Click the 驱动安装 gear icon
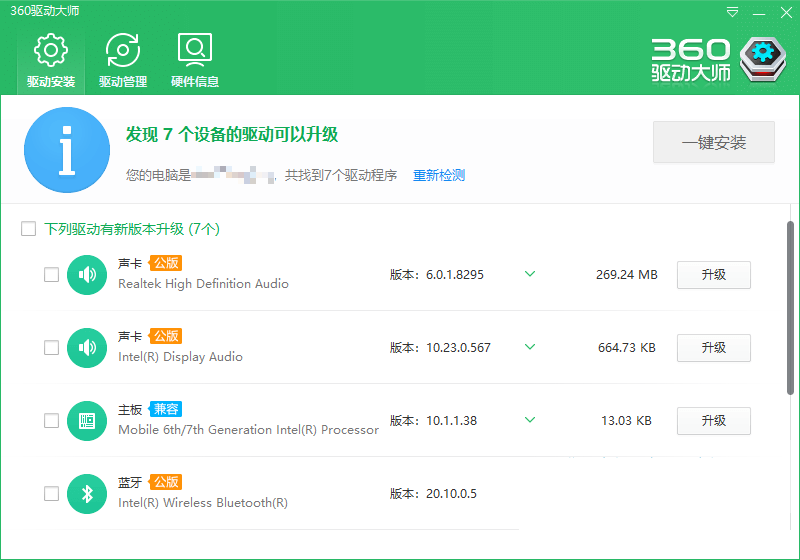The width and height of the screenshot is (800, 560). [x=50, y=49]
